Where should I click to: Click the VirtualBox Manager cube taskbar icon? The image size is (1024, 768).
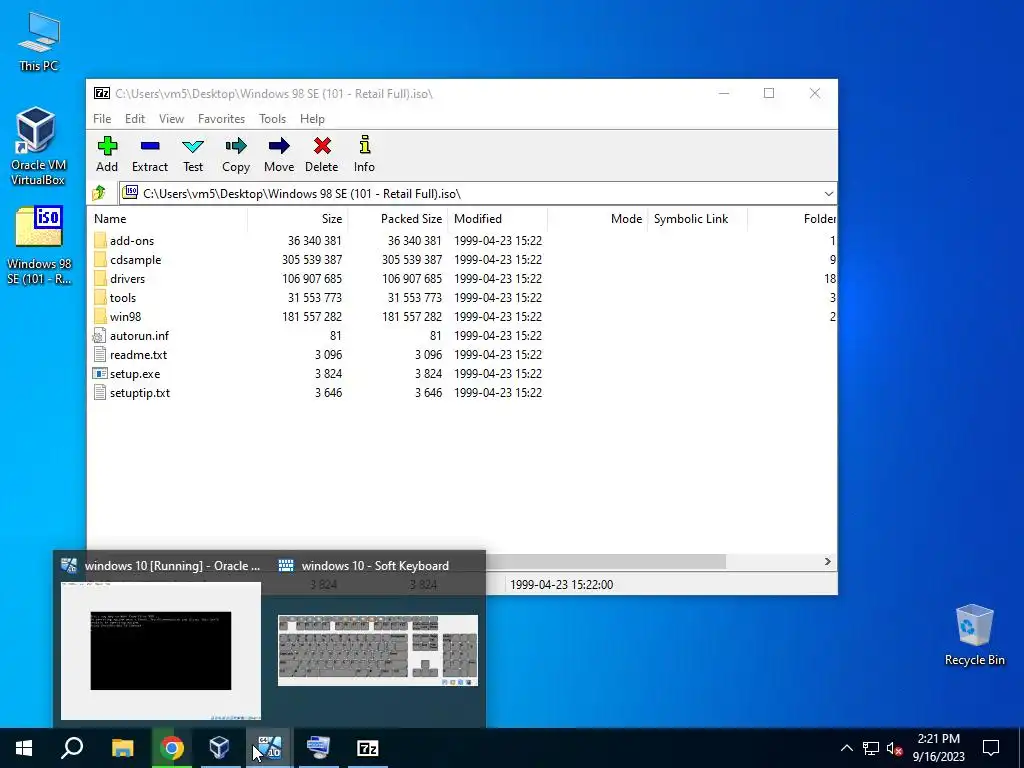coord(219,748)
